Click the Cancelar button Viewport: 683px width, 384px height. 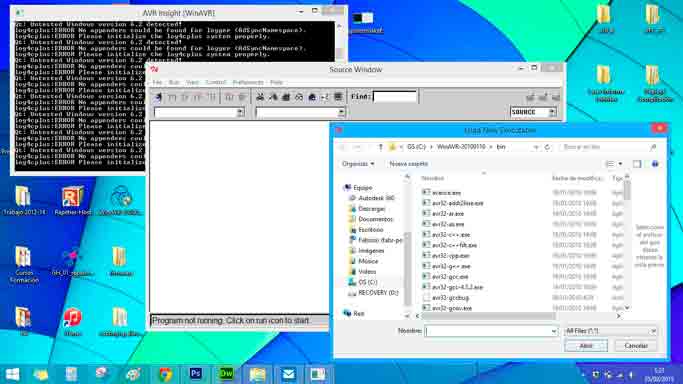point(636,346)
